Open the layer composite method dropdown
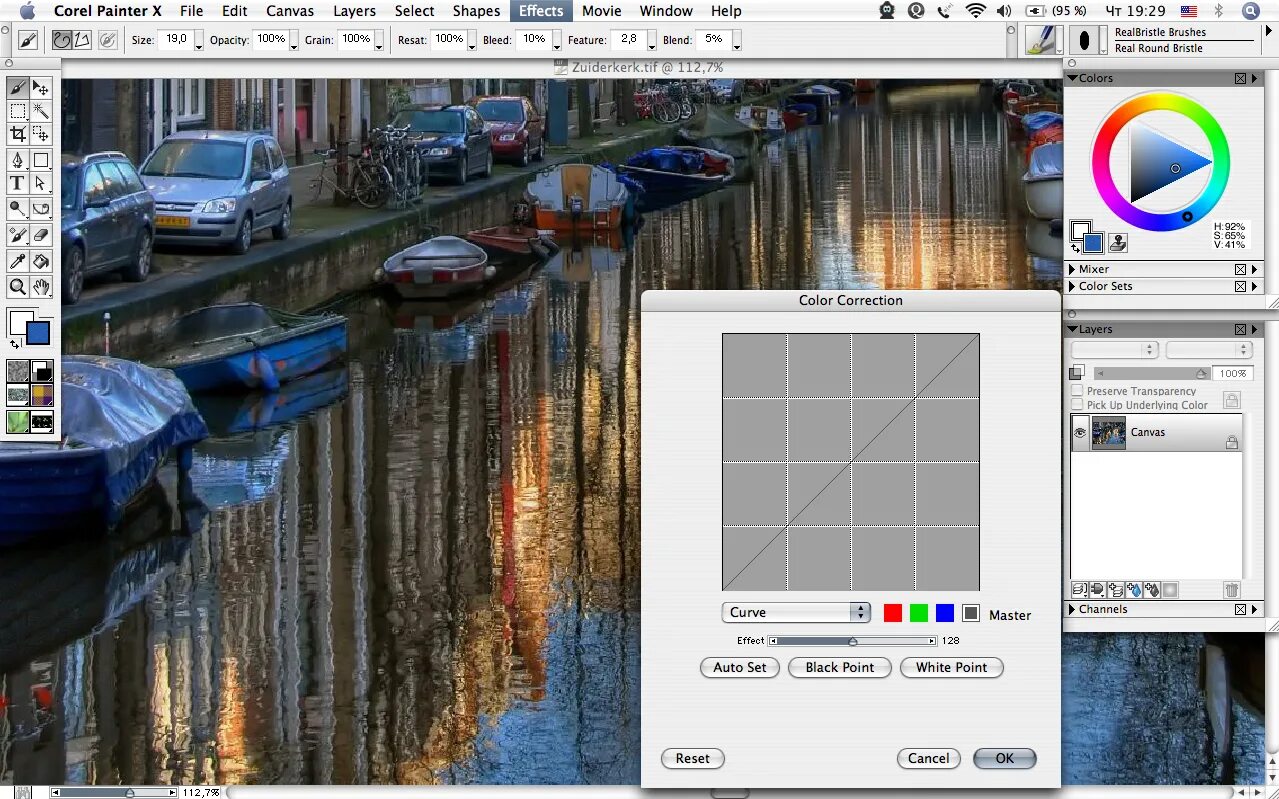This screenshot has height=799, width=1279. pos(1114,350)
